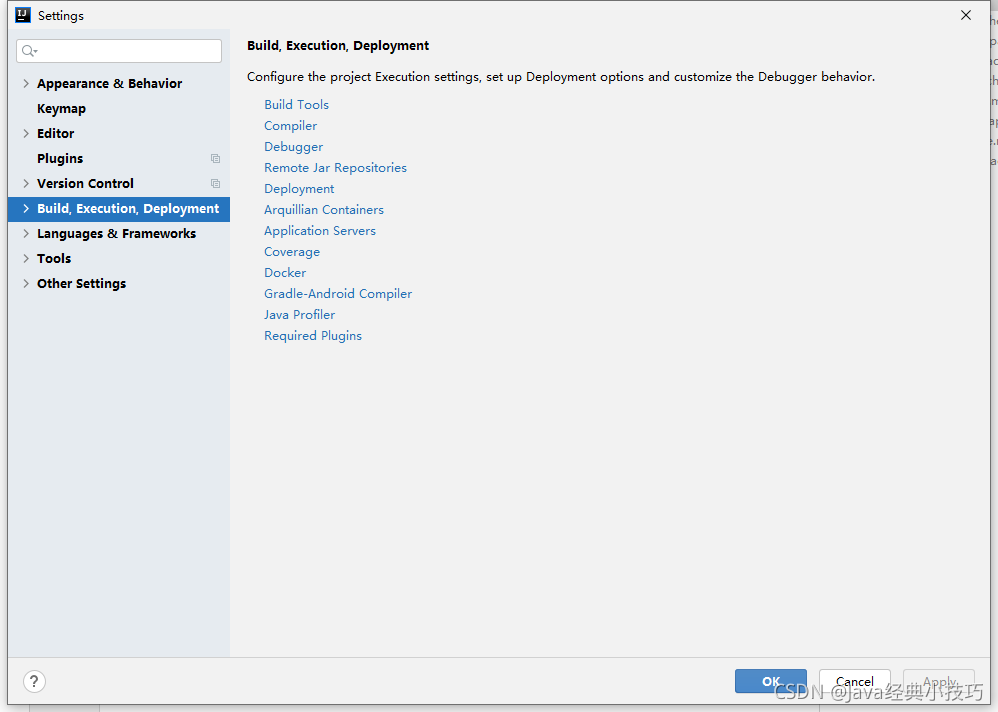Click the small icon beside Plugins entry
Screen dimensions: 998x712
click(215, 158)
